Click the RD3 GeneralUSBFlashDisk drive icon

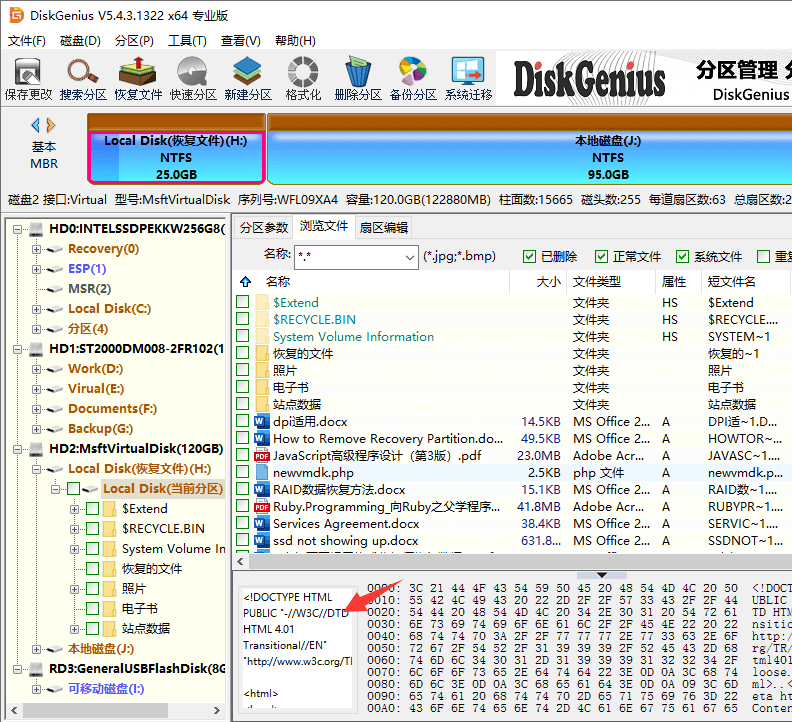tap(36, 669)
